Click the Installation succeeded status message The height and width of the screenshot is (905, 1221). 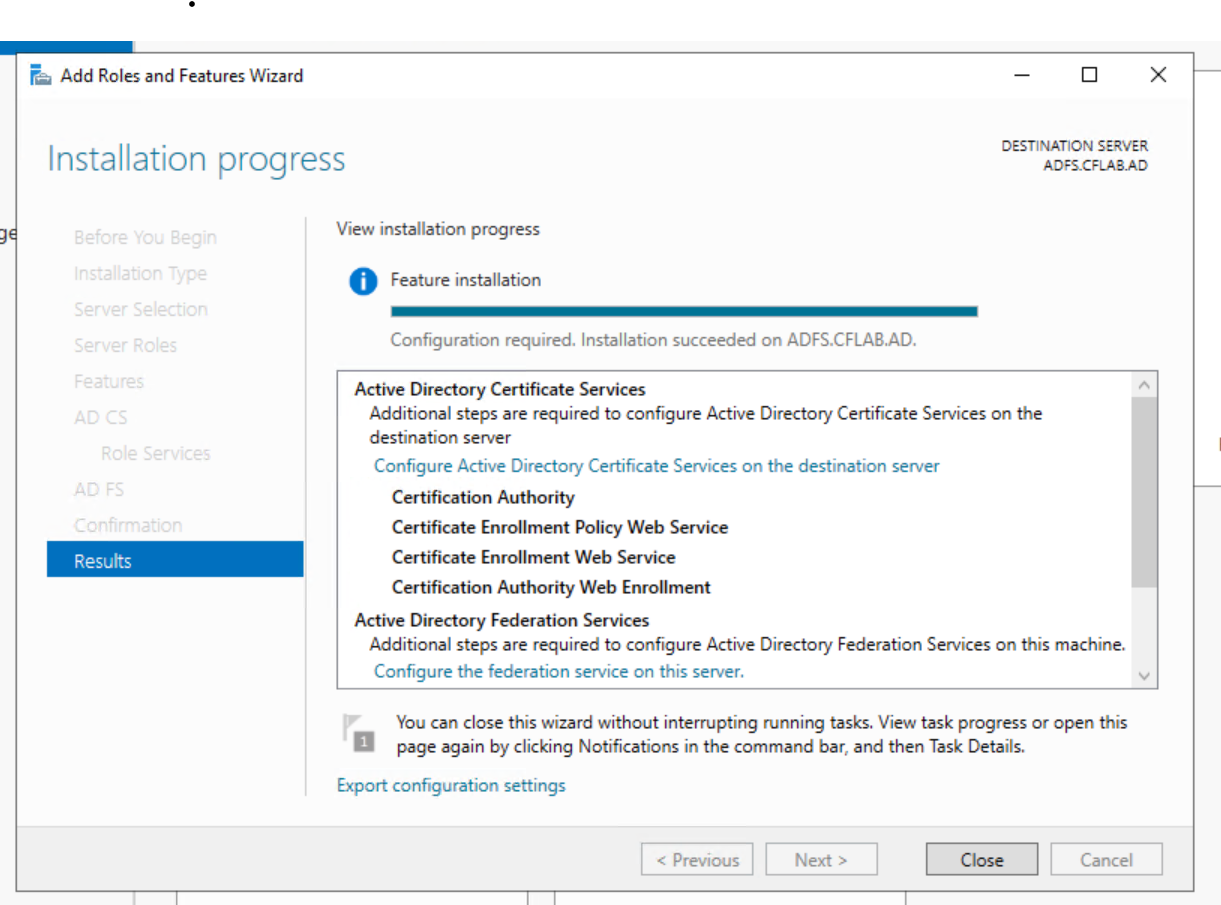tap(653, 340)
